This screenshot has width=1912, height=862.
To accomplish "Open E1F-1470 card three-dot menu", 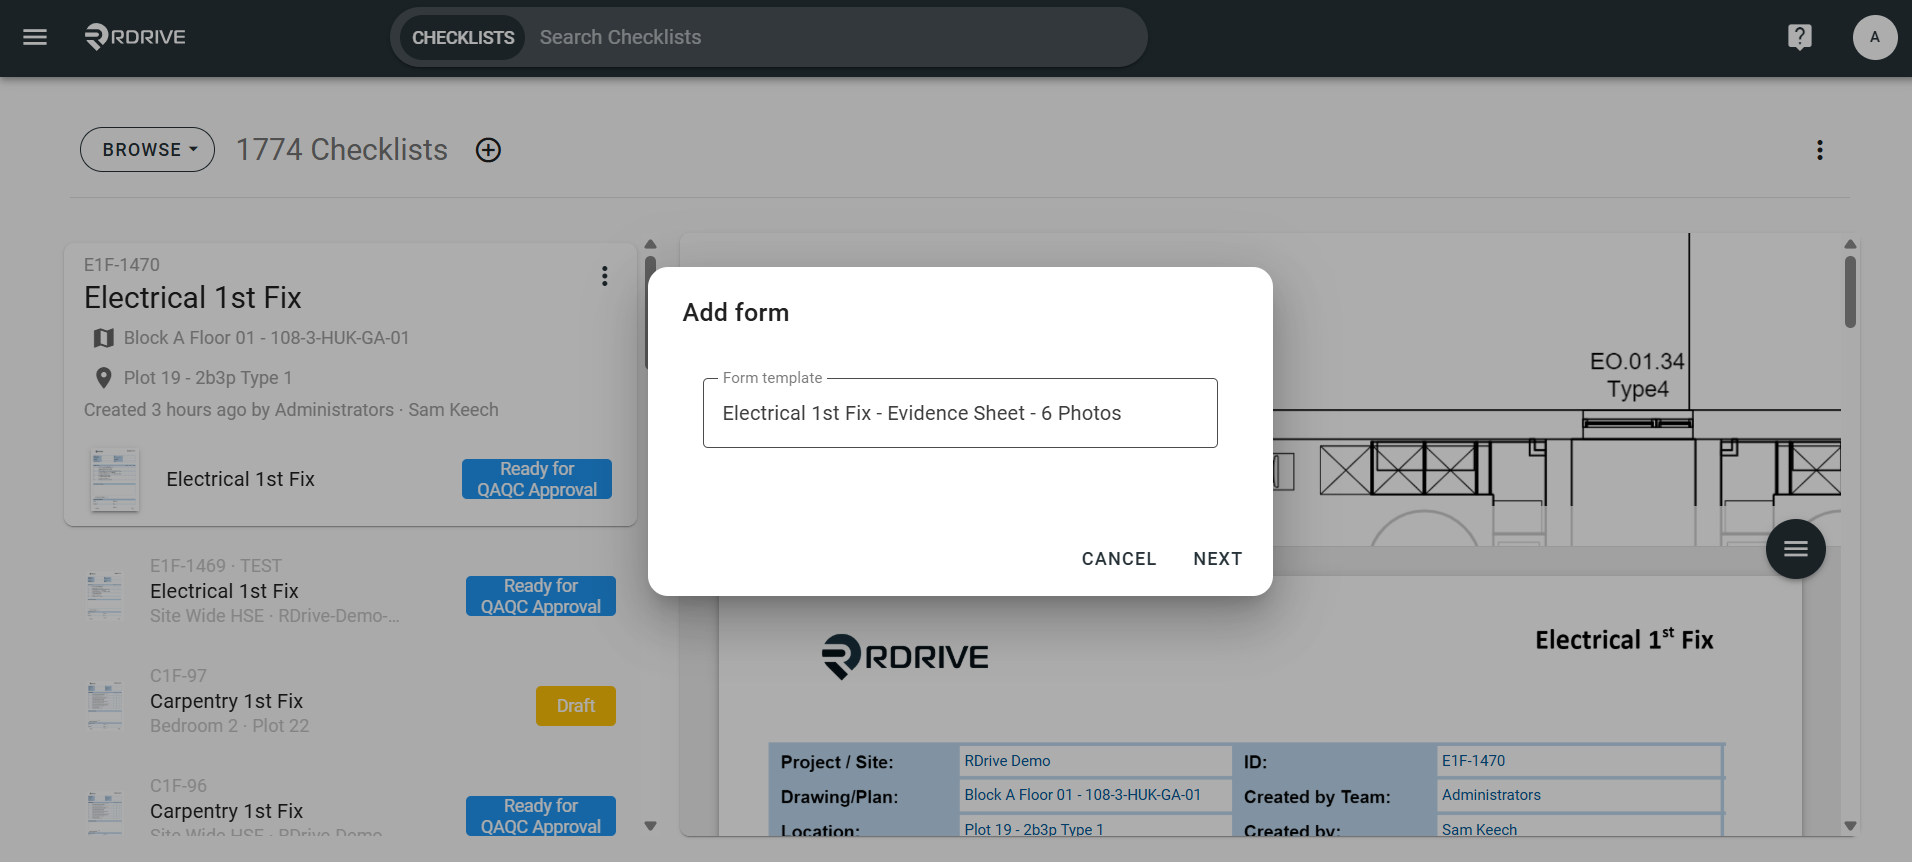I will pos(604,276).
